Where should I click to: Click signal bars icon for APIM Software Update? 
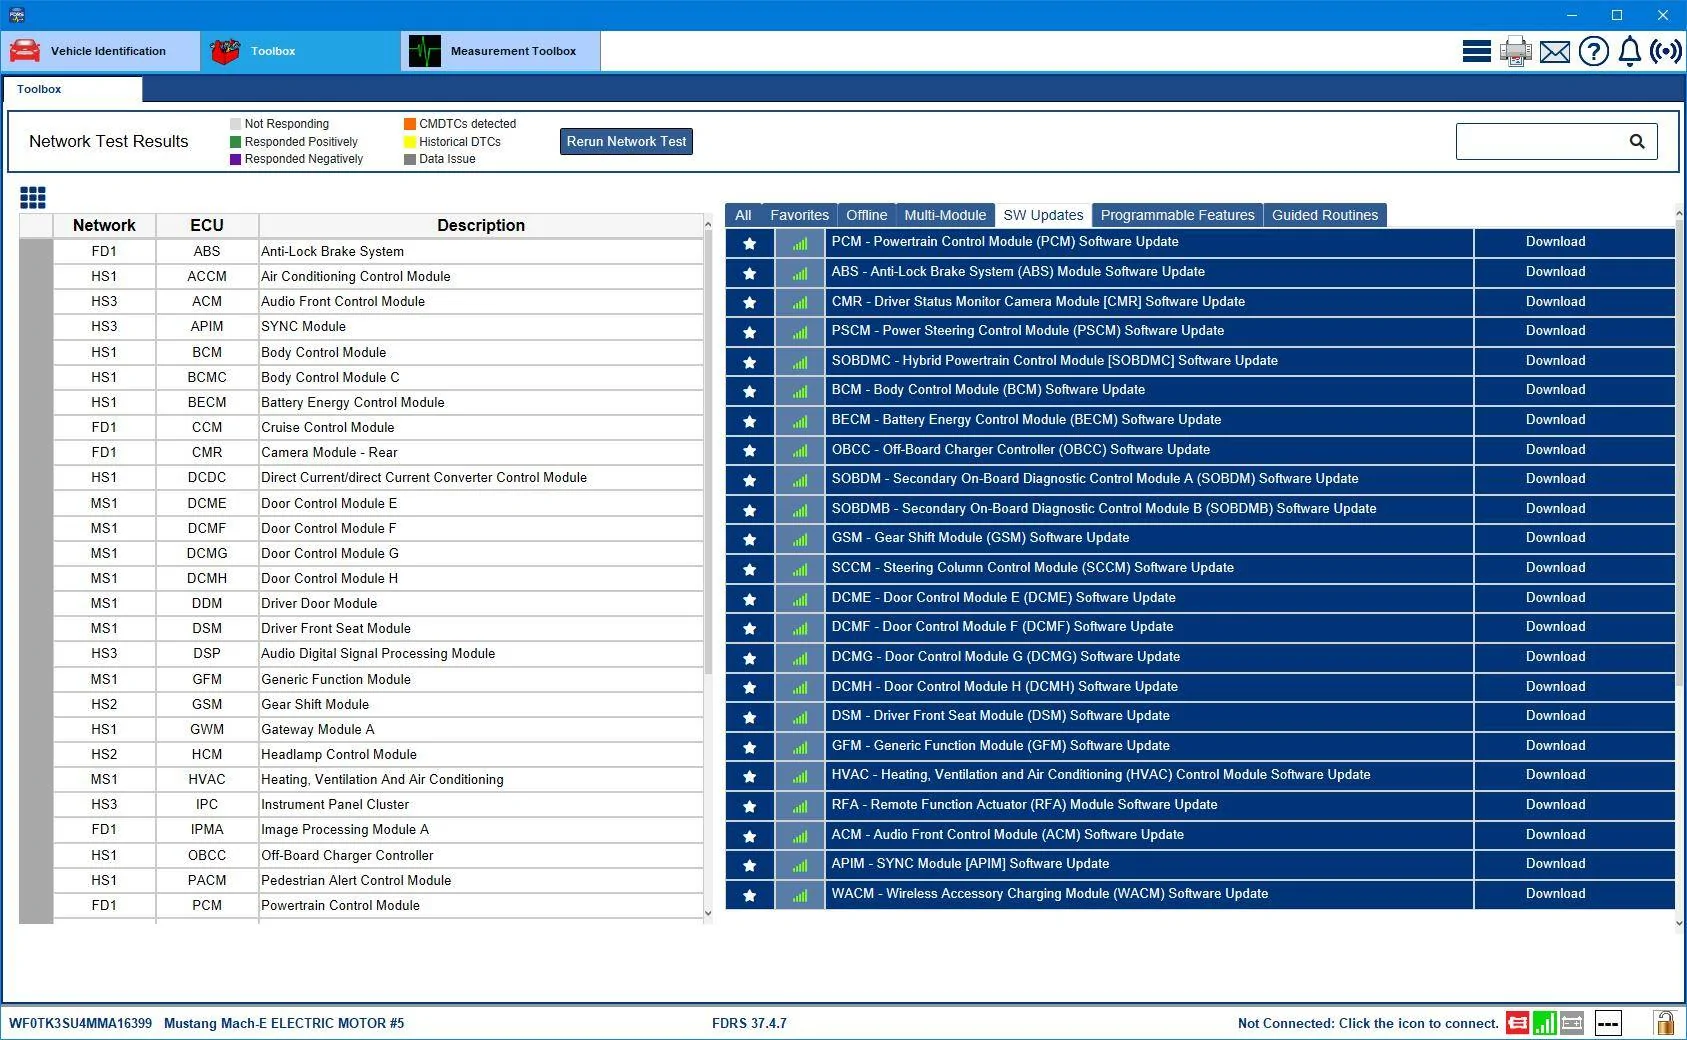pyautogui.click(x=799, y=865)
